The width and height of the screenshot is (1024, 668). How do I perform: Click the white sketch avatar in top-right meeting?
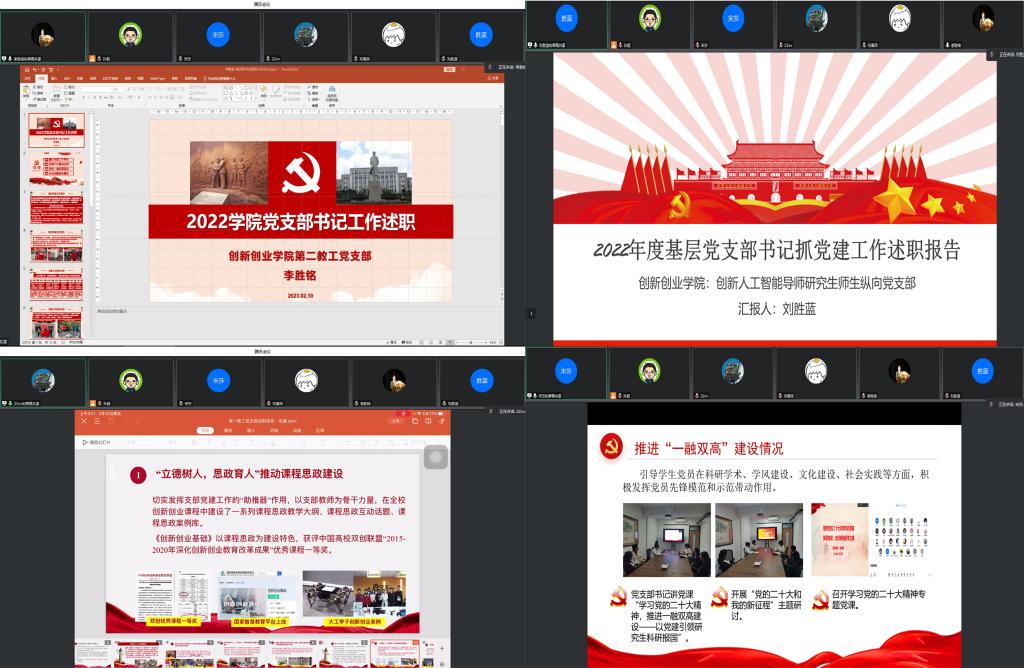pos(899,18)
